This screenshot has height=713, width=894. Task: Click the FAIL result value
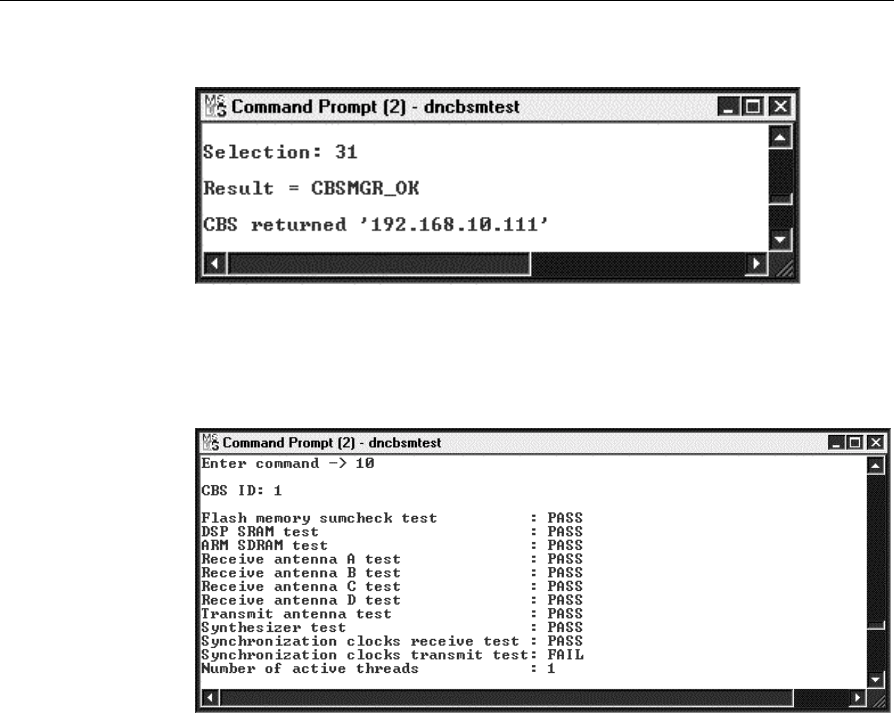[x=566, y=655]
